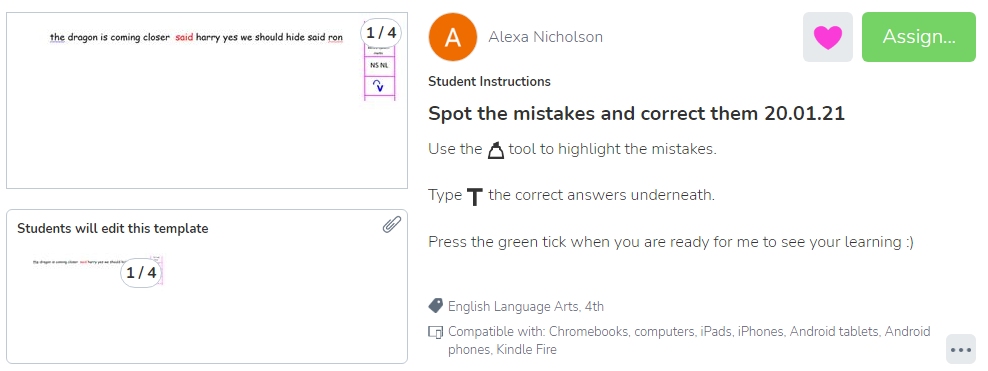
Task: Click the orange avatar with letter A
Action: (452, 37)
